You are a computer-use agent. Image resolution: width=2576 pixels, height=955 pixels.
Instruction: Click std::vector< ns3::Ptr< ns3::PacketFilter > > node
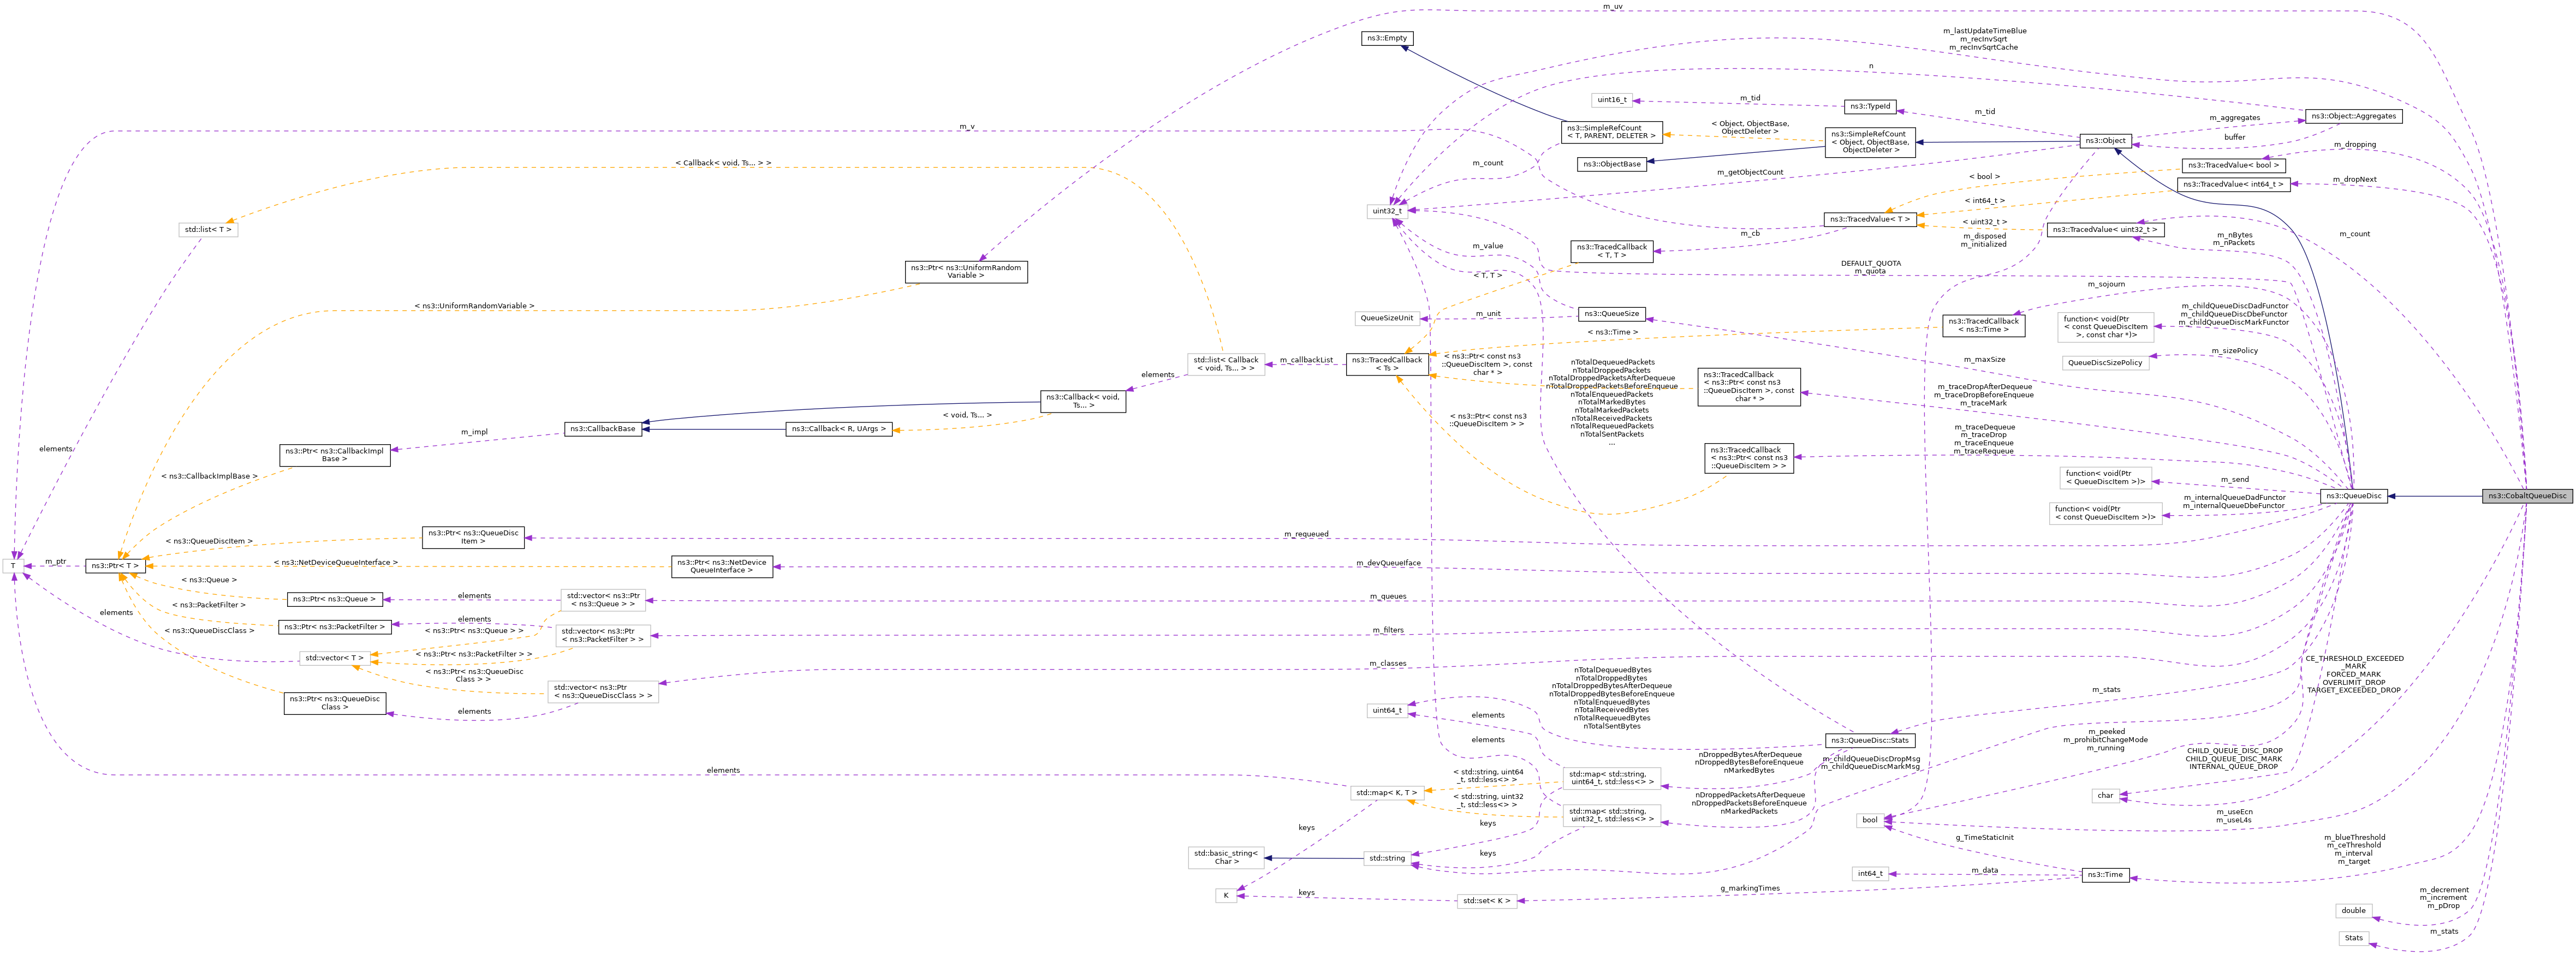(x=603, y=636)
